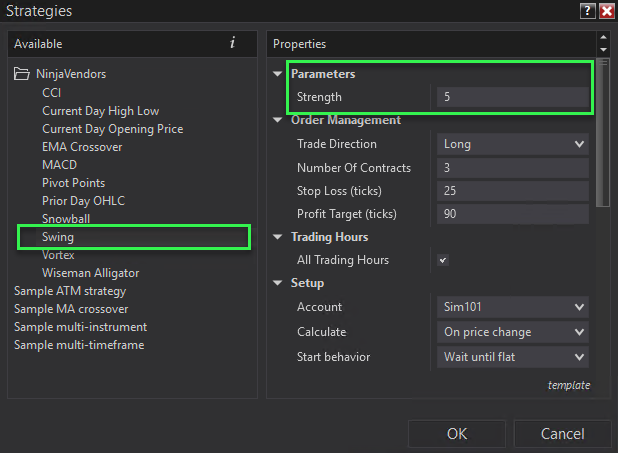Click the OK button
This screenshot has width=618, height=453.
(x=457, y=434)
